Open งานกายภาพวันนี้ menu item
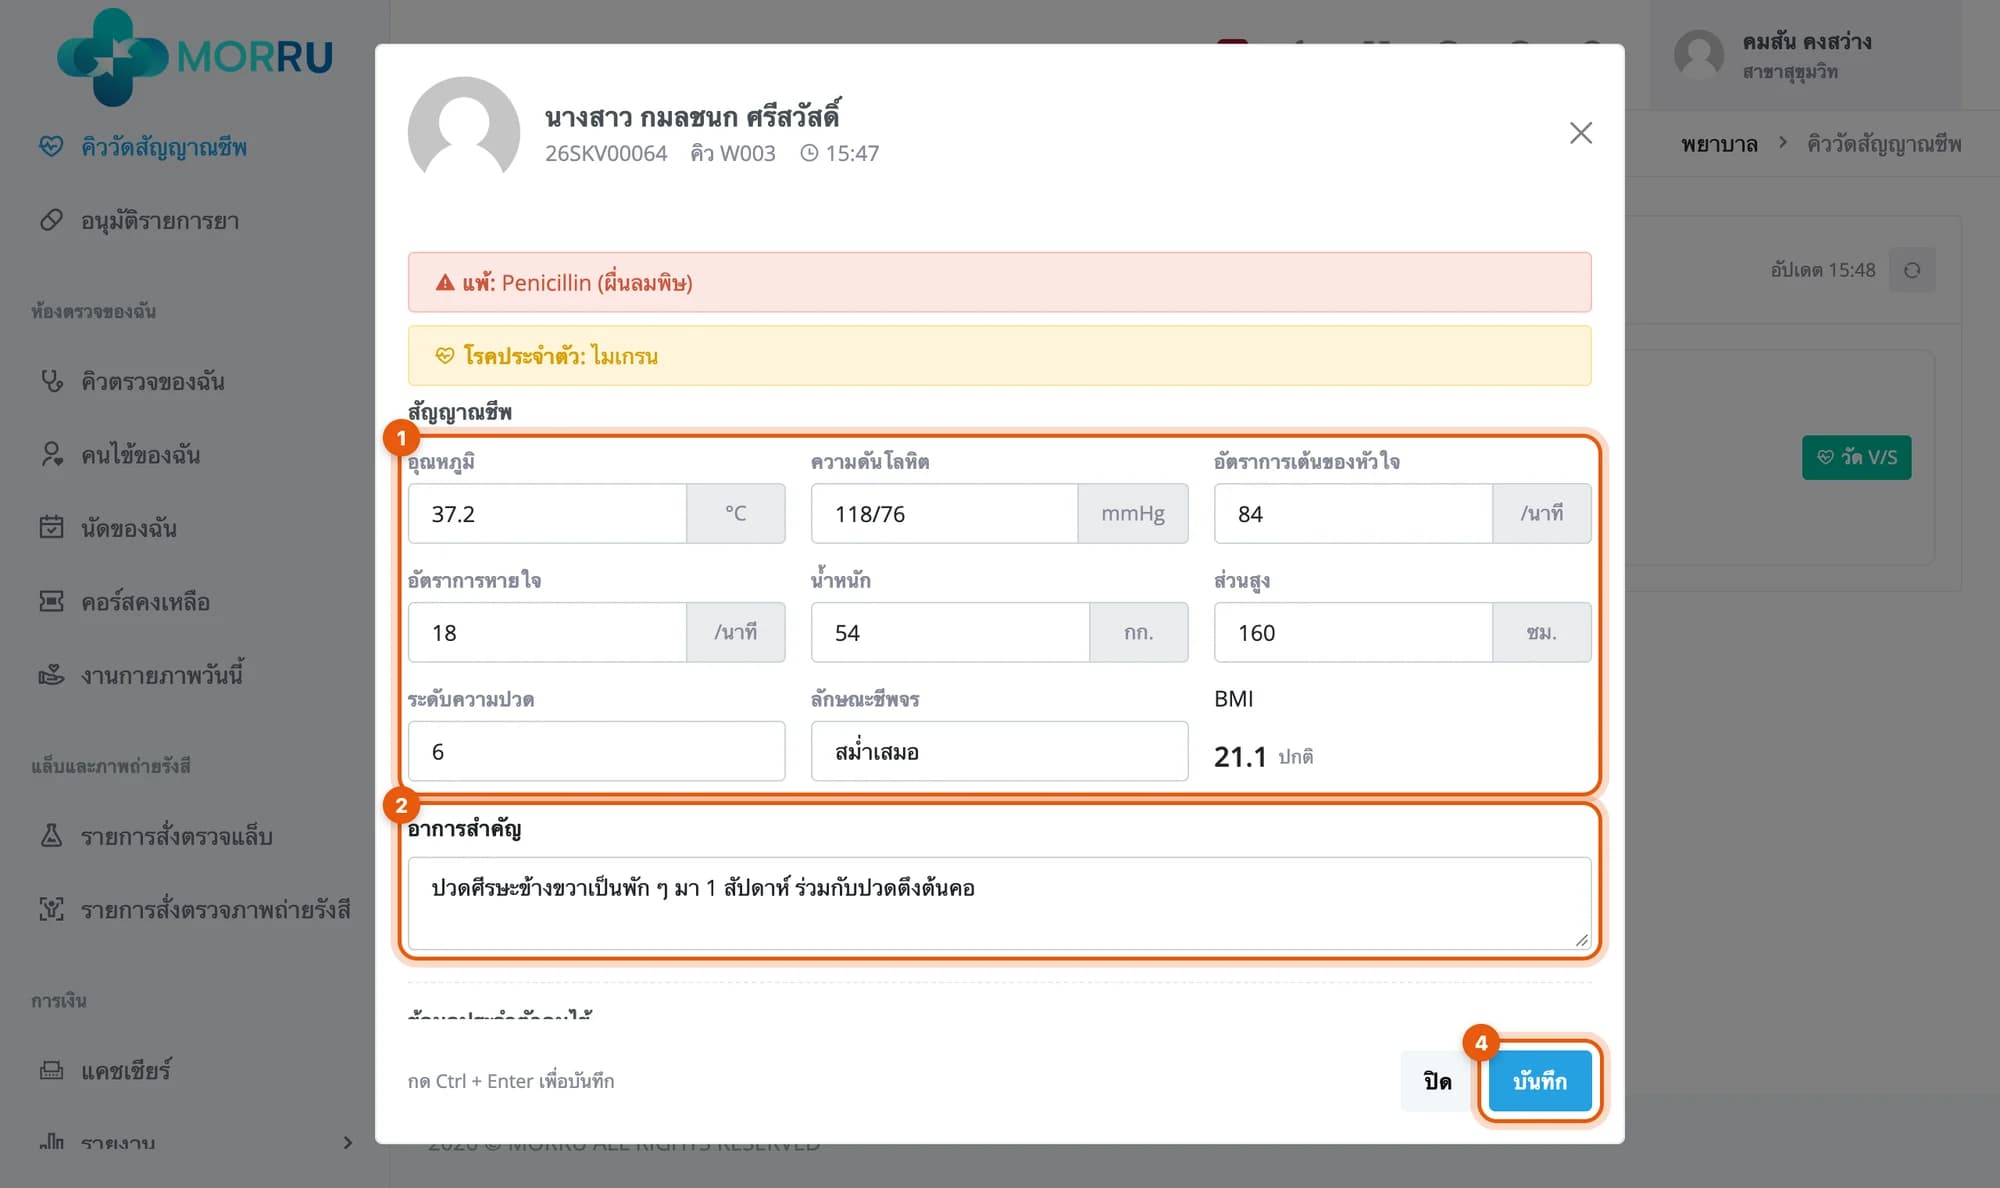This screenshot has width=2000, height=1188. point(162,675)
